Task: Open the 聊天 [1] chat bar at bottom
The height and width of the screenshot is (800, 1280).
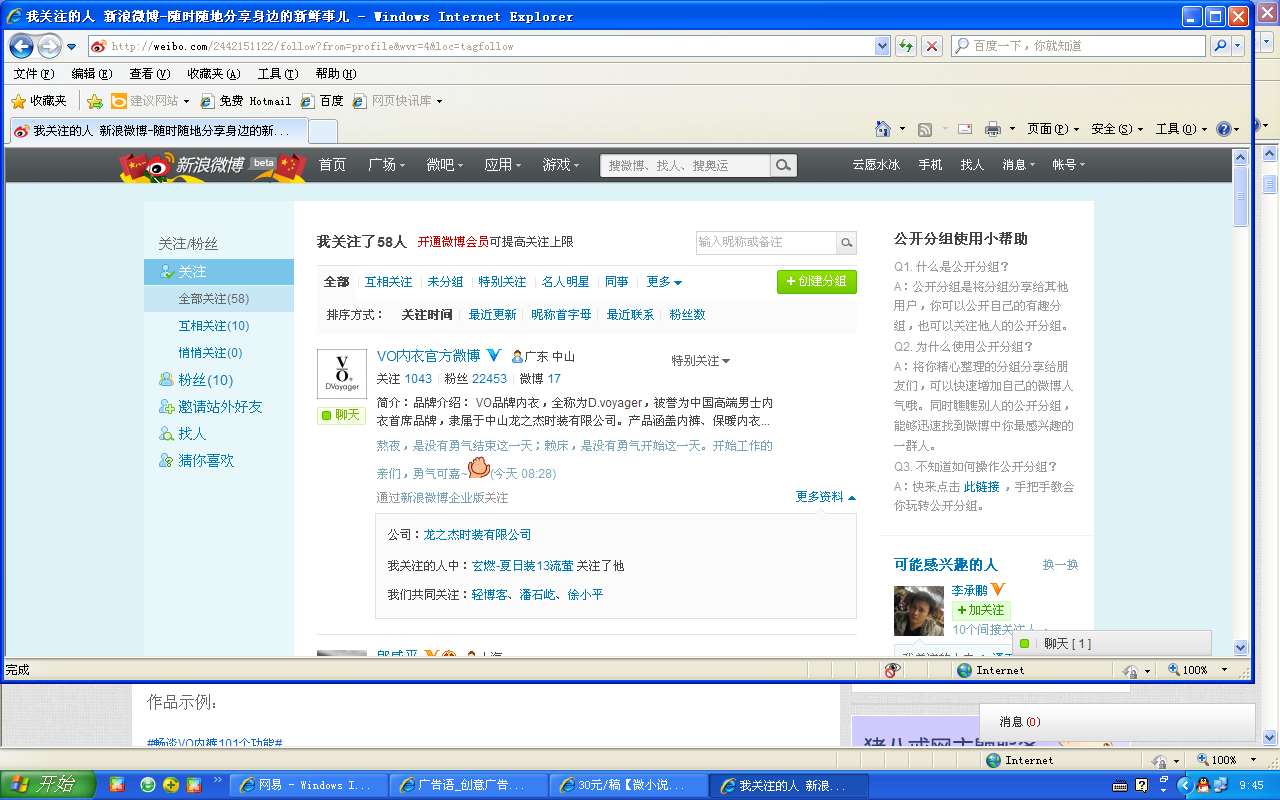Action: point(1111,643)
